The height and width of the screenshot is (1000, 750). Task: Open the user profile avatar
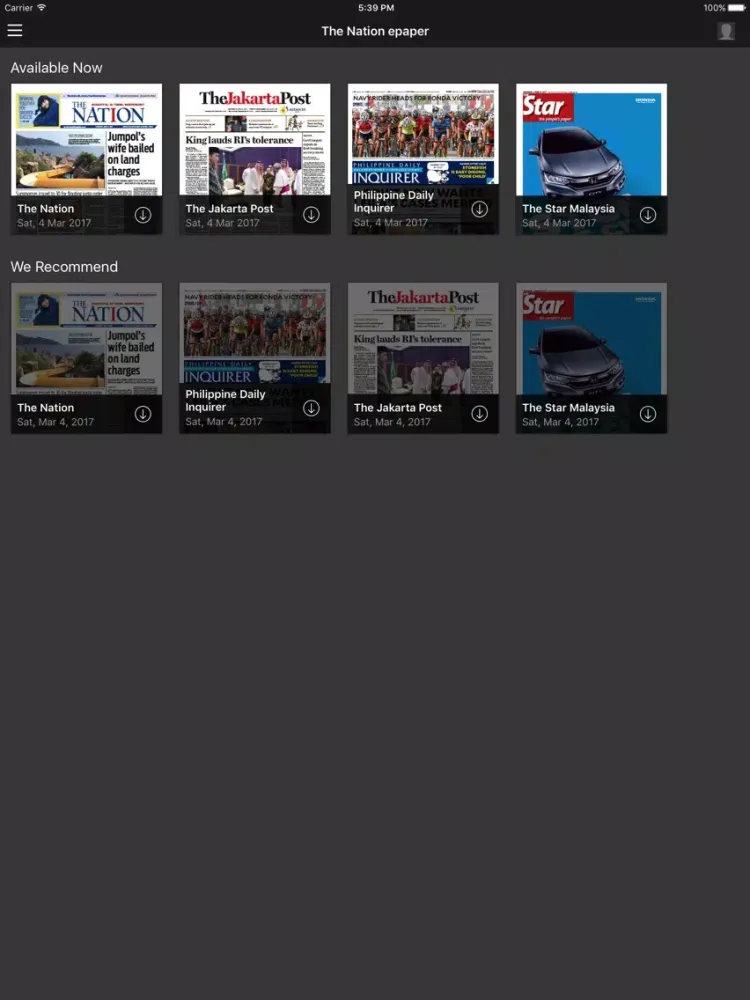(x=726, y=31)
